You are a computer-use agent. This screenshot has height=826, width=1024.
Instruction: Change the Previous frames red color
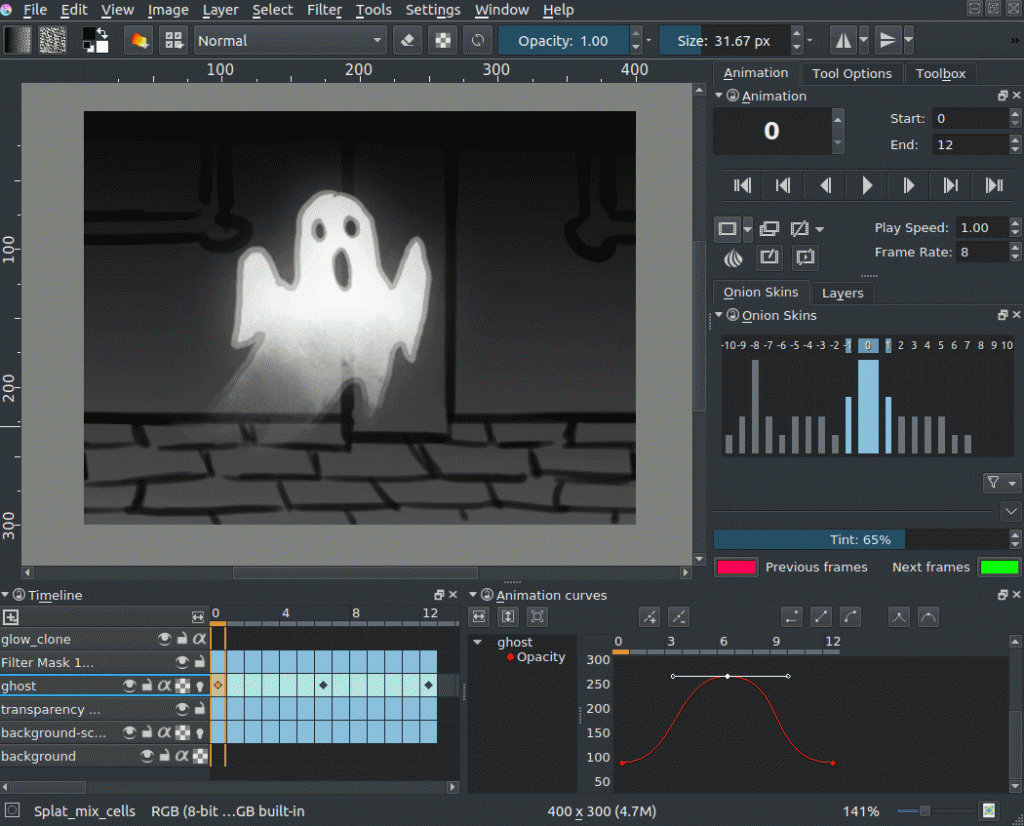[736, 567]
